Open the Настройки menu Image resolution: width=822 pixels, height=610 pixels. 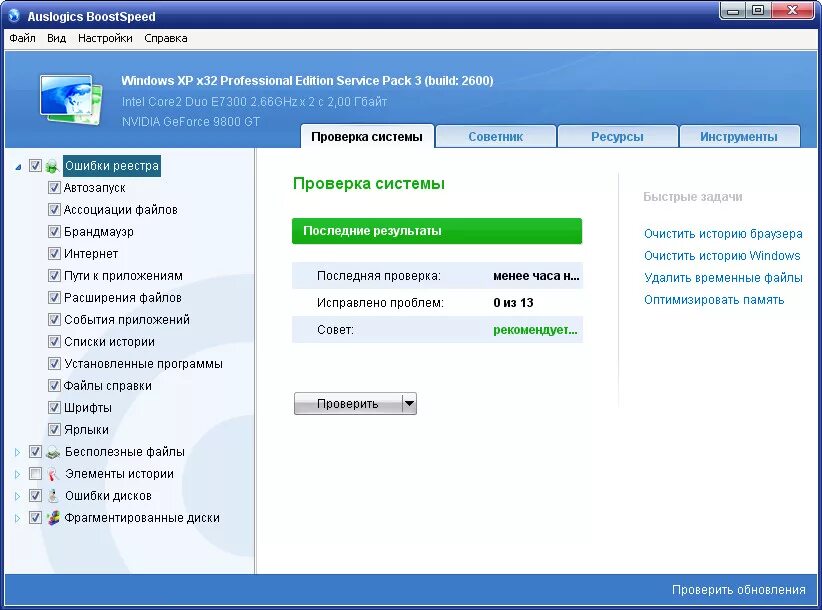point(105,38)
